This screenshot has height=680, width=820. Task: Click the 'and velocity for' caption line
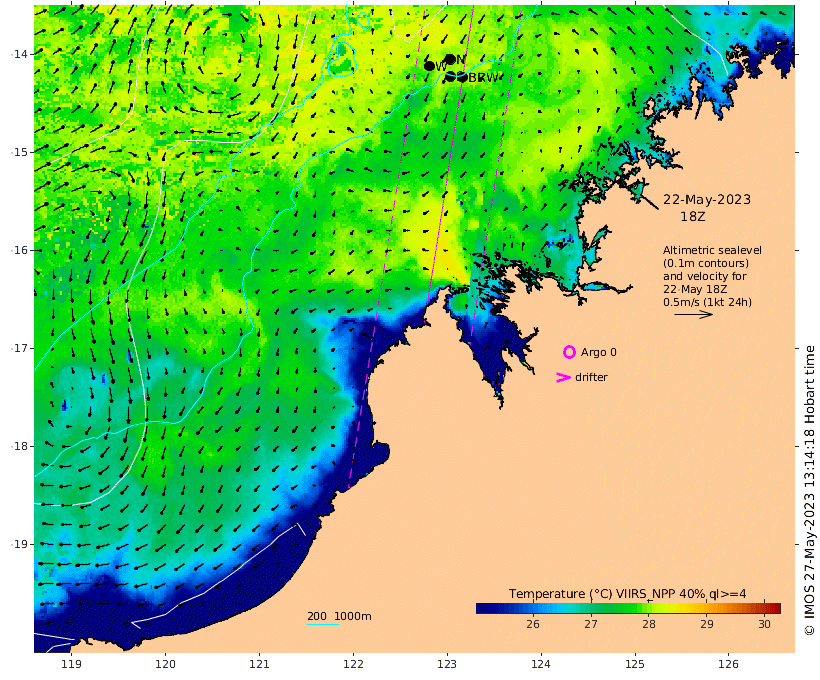(705, 276)
